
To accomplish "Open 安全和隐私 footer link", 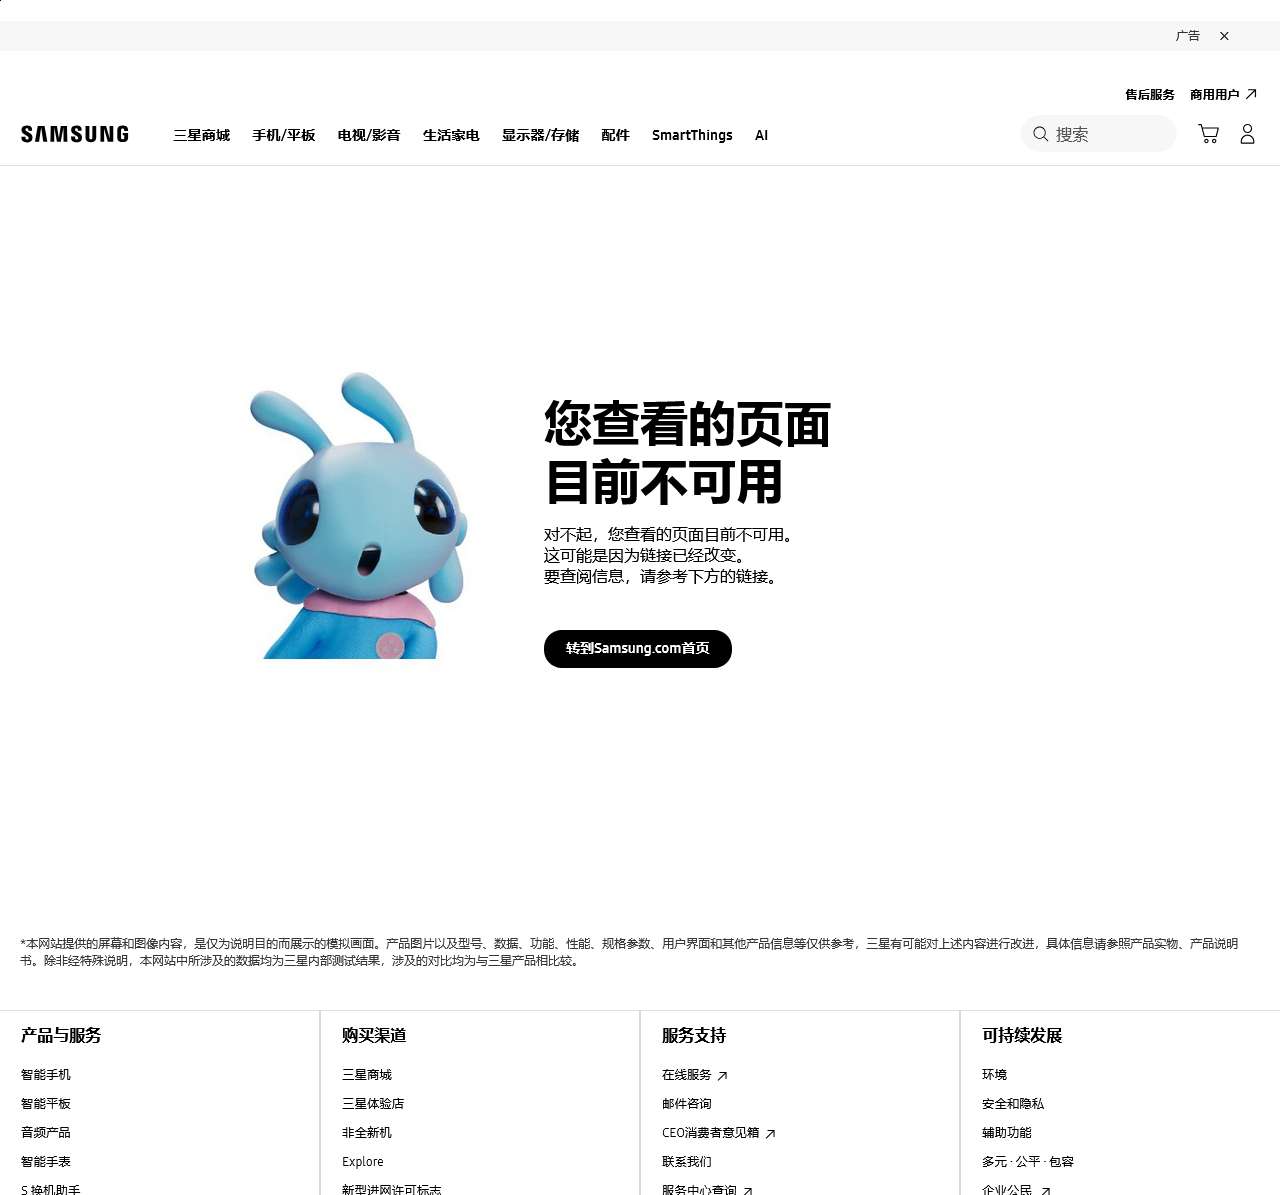I will point(1013,1104).
